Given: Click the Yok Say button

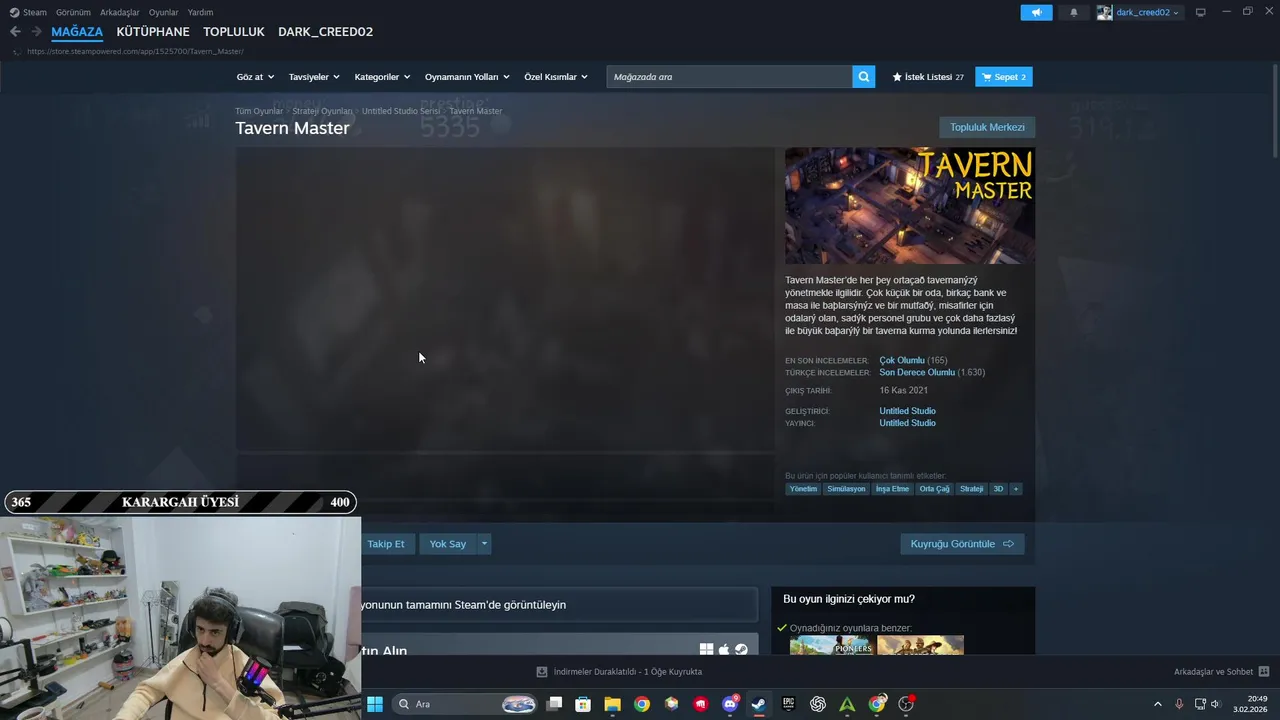Looking at the screenshot, I should [448, 544].
